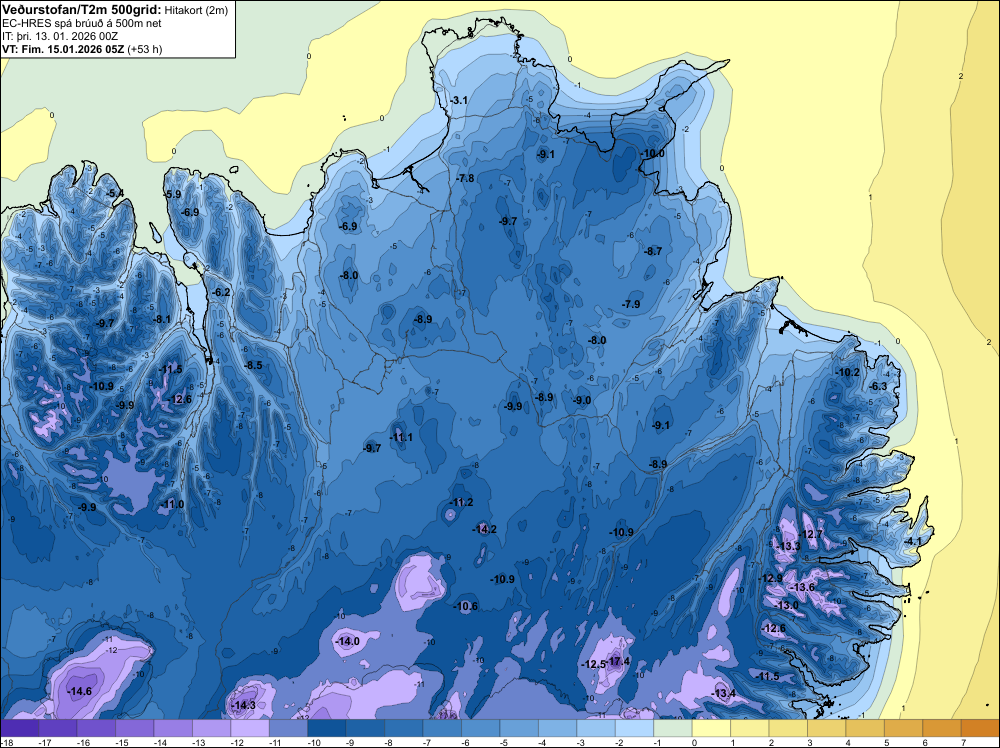Click the initial time line "IT: þri. 13. 01. 2026 00Z"
This screenshot has width=1000, height=748.
[x=60, y=36]
